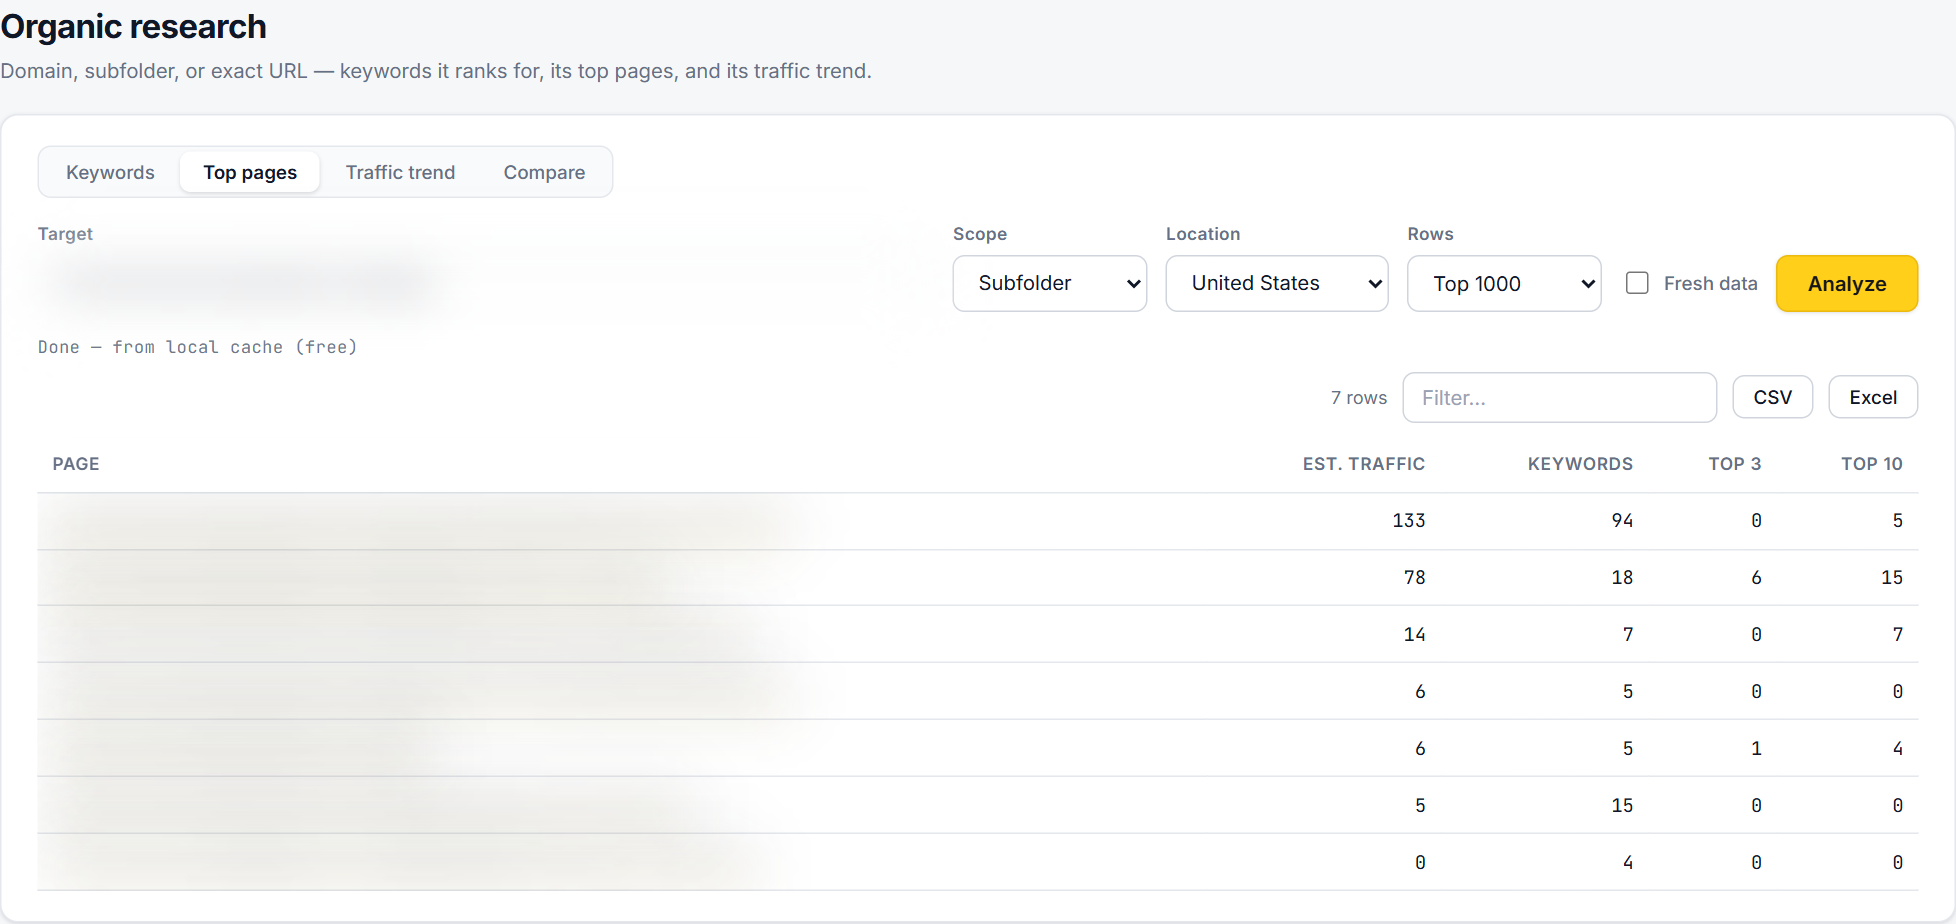The width and height of the screenshot is (1956, 924).
Task: Focus the Filter input field
Action: pos(1559,397)
